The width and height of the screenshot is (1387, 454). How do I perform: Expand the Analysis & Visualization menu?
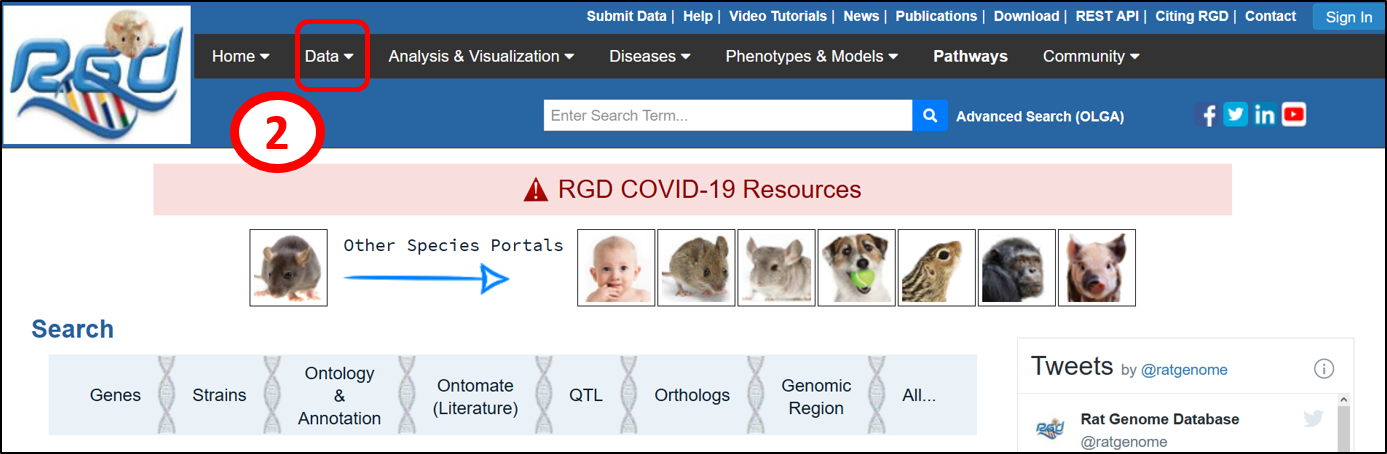pos(481,57)
